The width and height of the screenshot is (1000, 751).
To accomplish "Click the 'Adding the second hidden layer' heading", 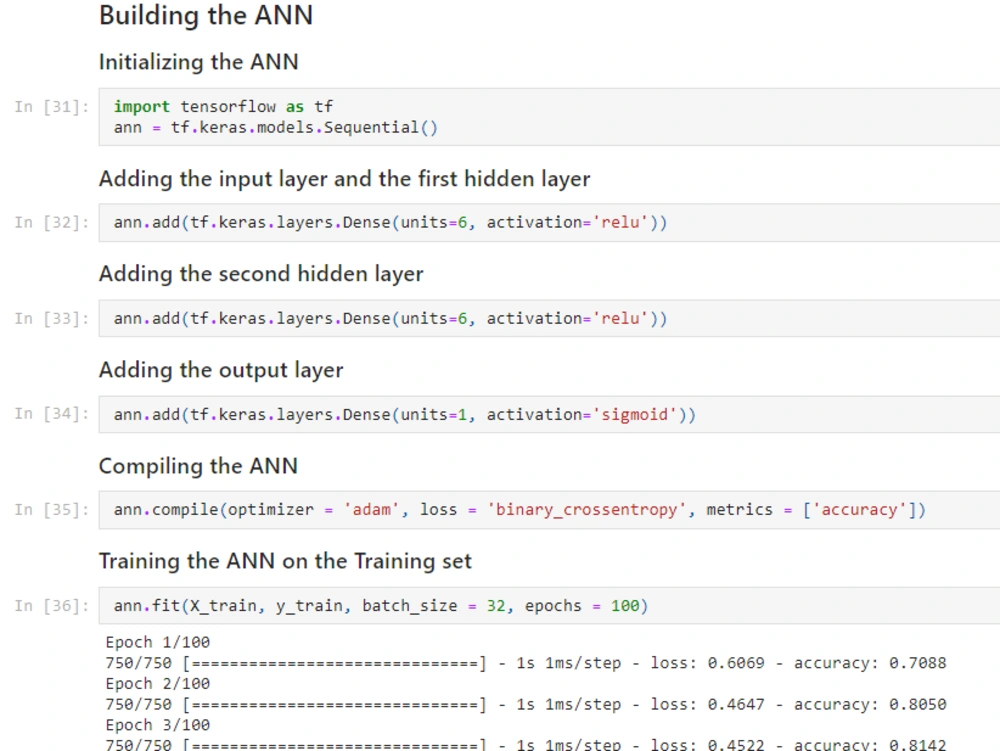I will (261, 274).
